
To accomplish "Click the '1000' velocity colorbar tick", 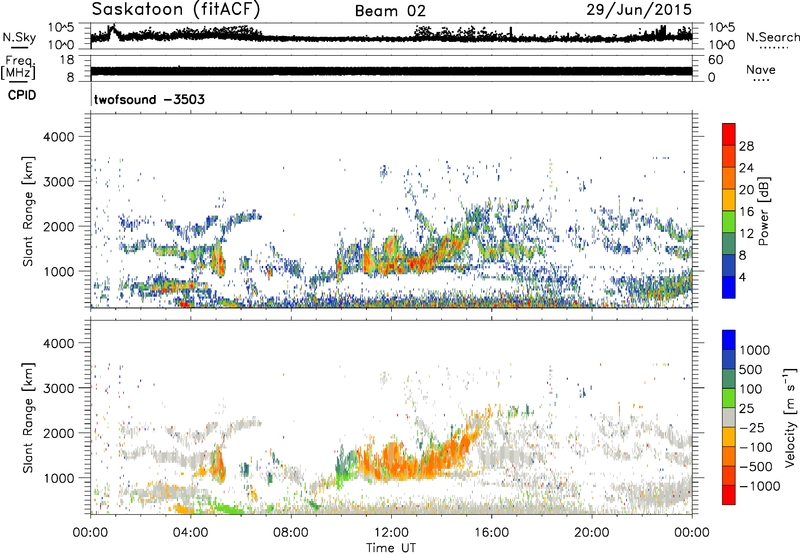I will pyautogui.click(x=755, y=350).
